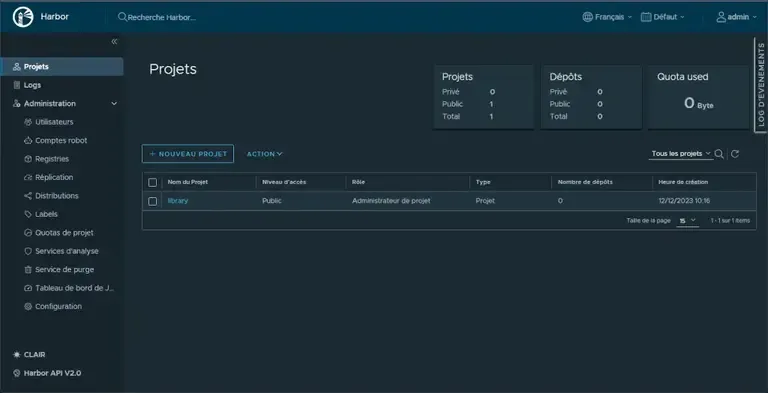Viewport: 768px width, 393px height.
Task: Click the Labels tag icon
Action: 28,214
